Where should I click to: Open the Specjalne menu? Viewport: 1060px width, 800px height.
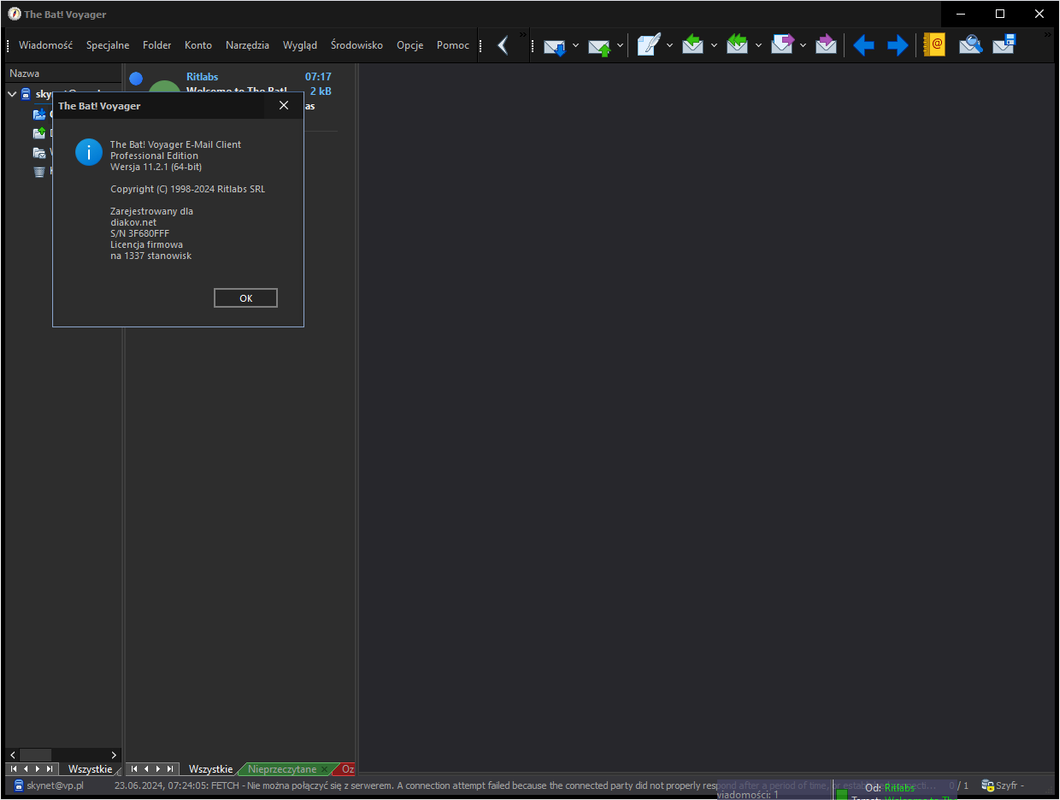coord(107,45)
